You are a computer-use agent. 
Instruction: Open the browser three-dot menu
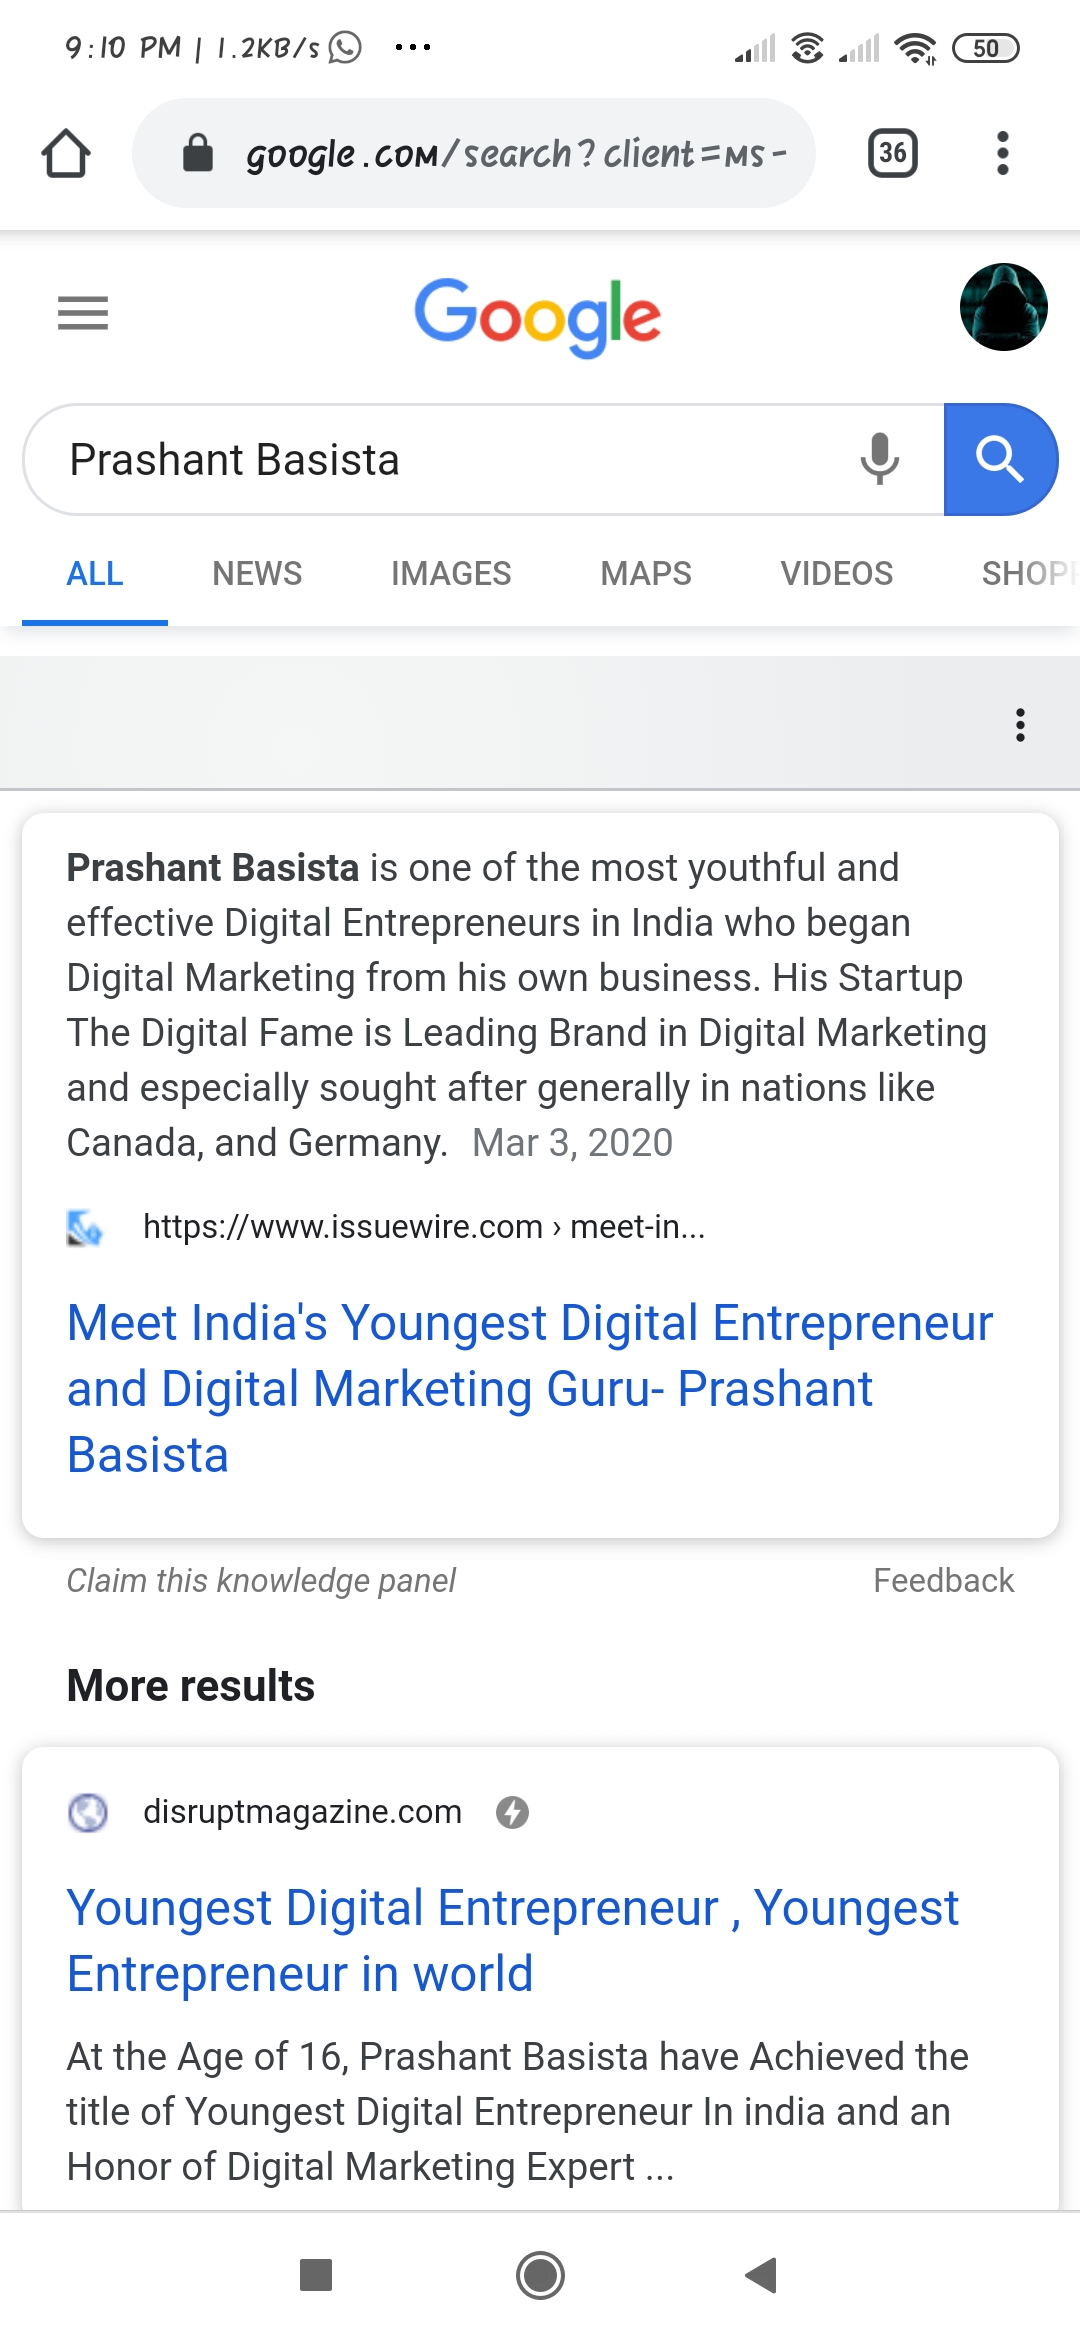pos(1002,153)
